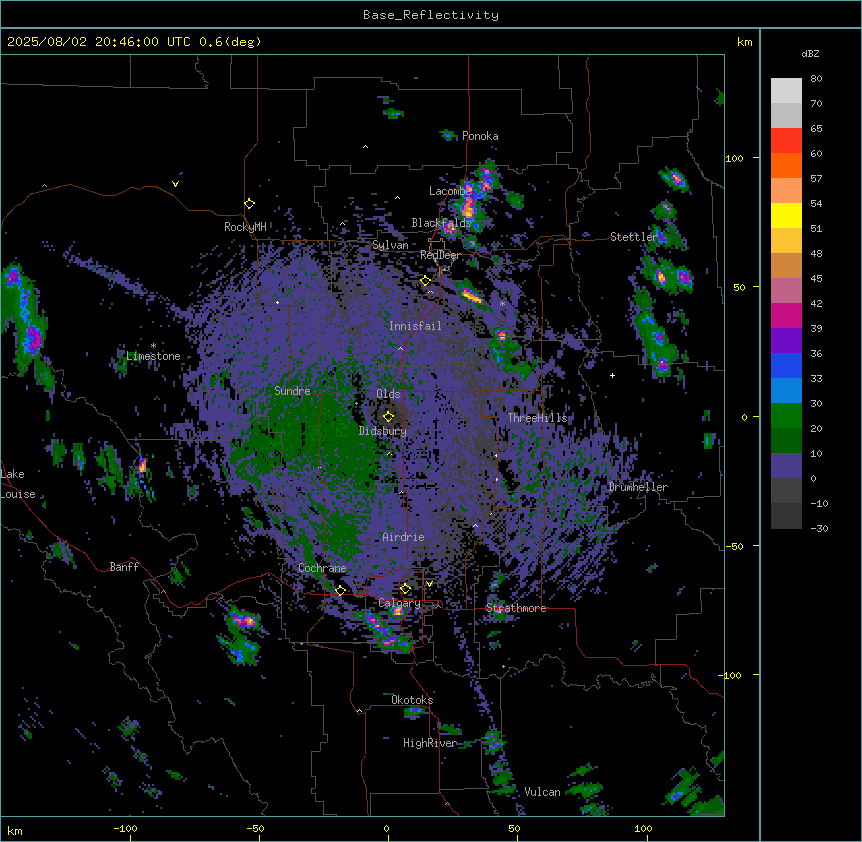Select the light gray swatch between 80 and 70
The width and height of the screenshot is (862, 842).
pos(786,90)
